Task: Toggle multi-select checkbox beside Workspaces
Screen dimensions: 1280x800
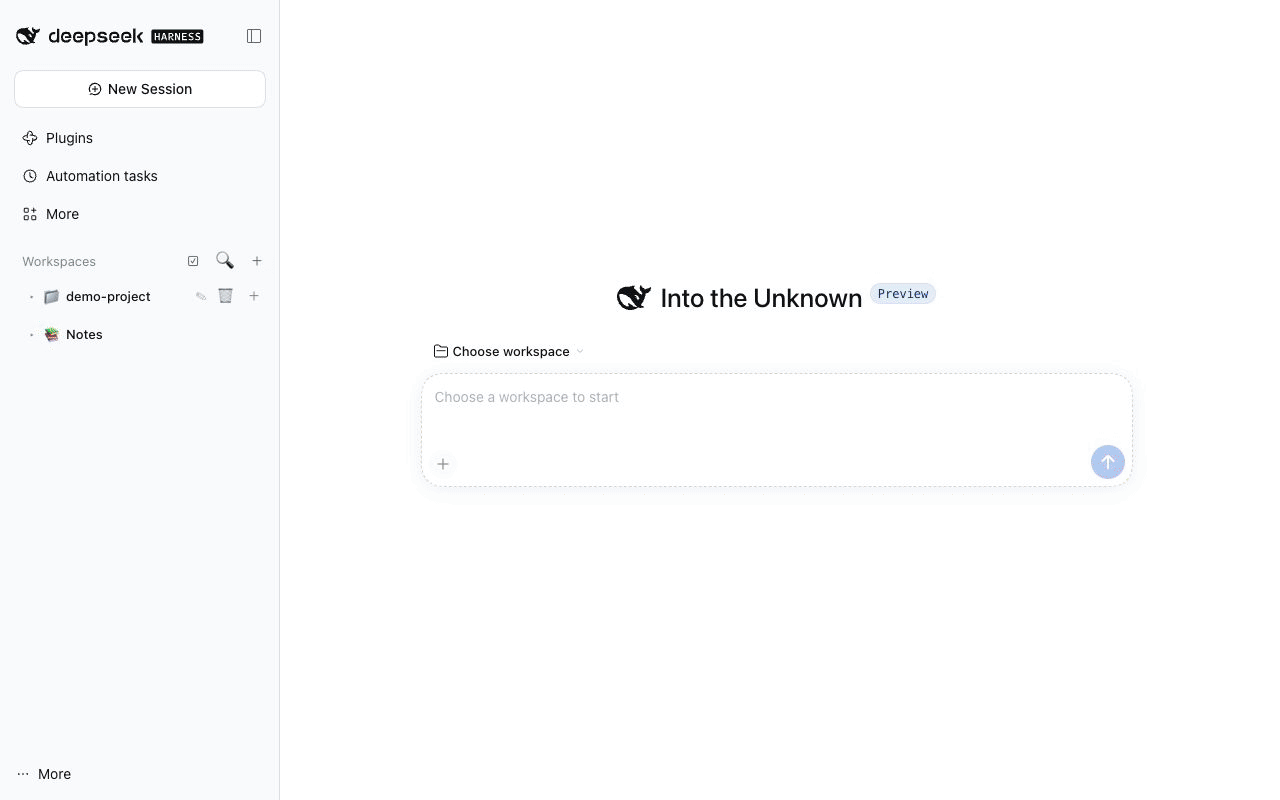Action: pos(193,261)
